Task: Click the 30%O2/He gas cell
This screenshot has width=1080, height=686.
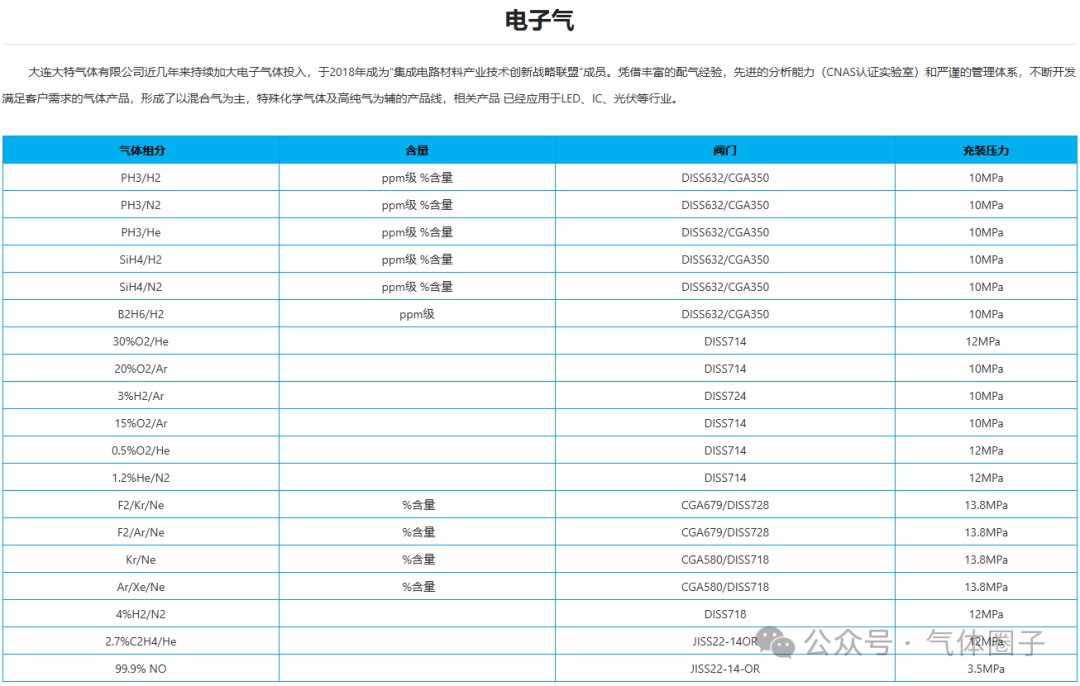Action: pos(141,342)
